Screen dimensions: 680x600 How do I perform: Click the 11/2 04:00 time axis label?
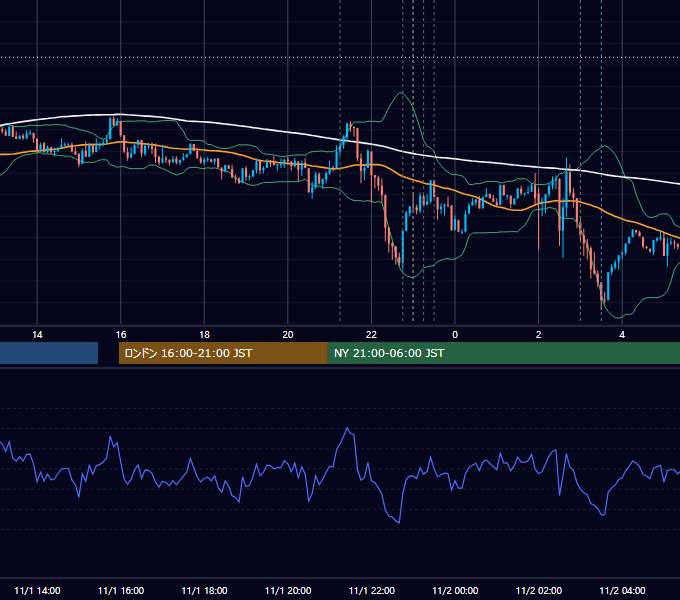622,590
